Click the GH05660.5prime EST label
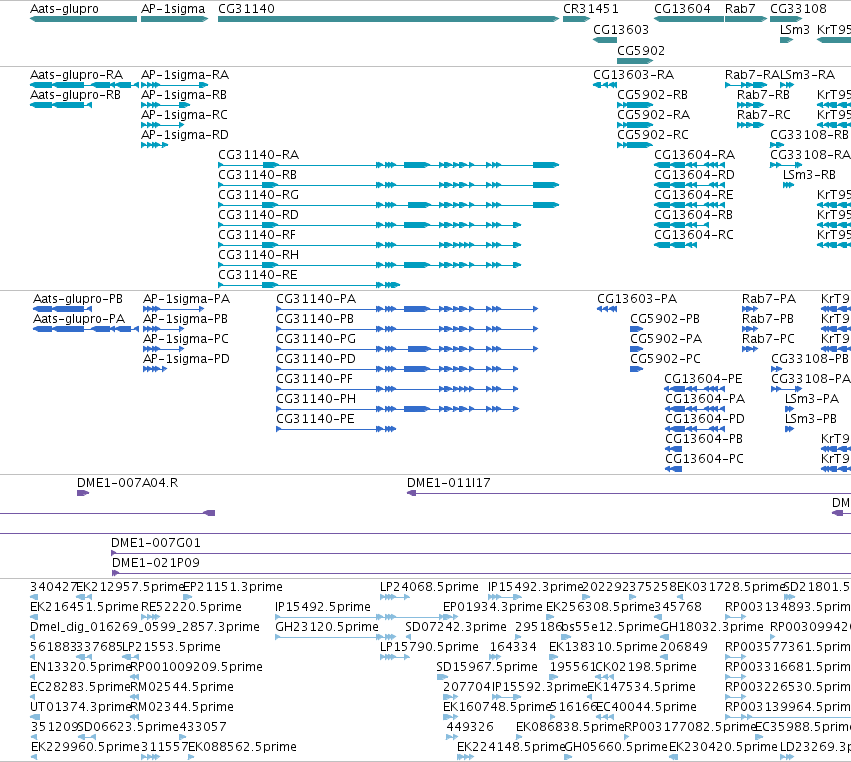 [x=617, y=747]
